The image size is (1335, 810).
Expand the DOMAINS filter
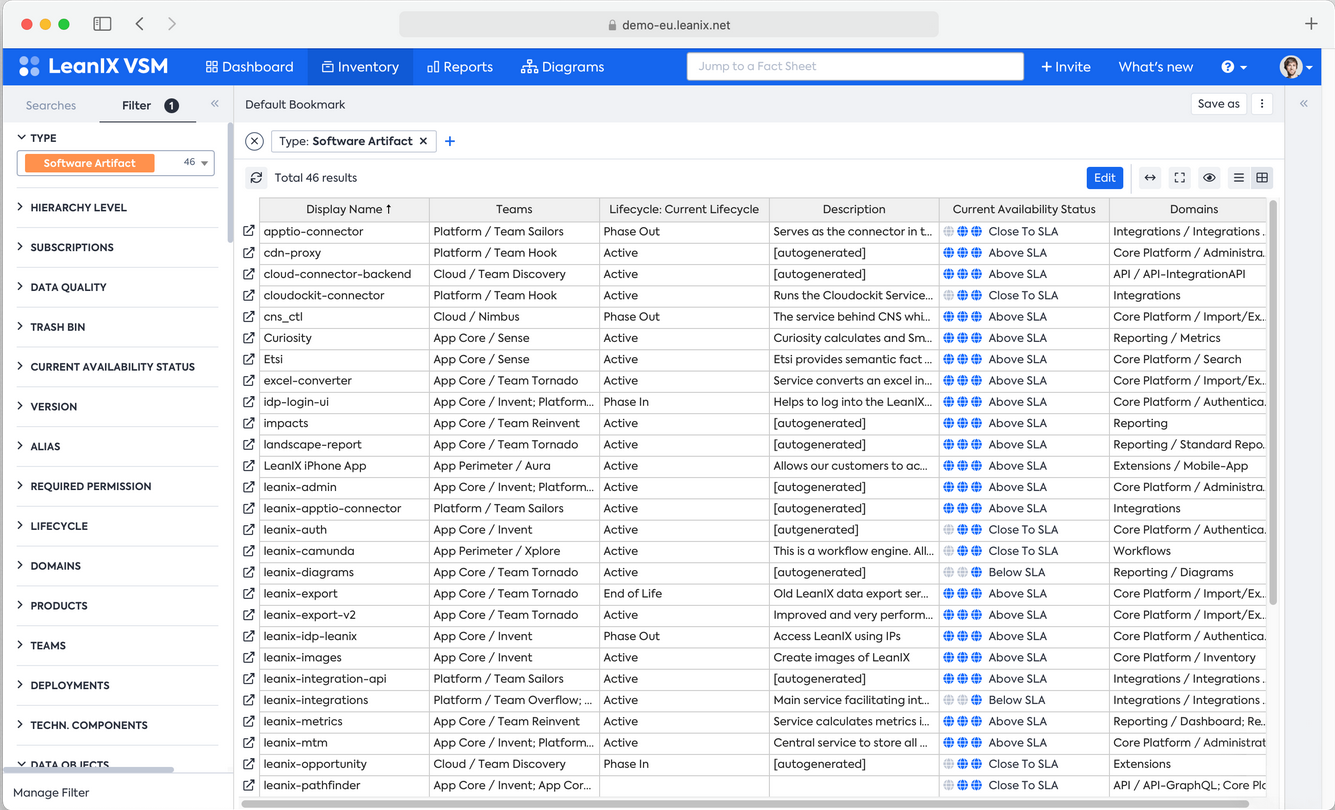(x=49, y=566)
